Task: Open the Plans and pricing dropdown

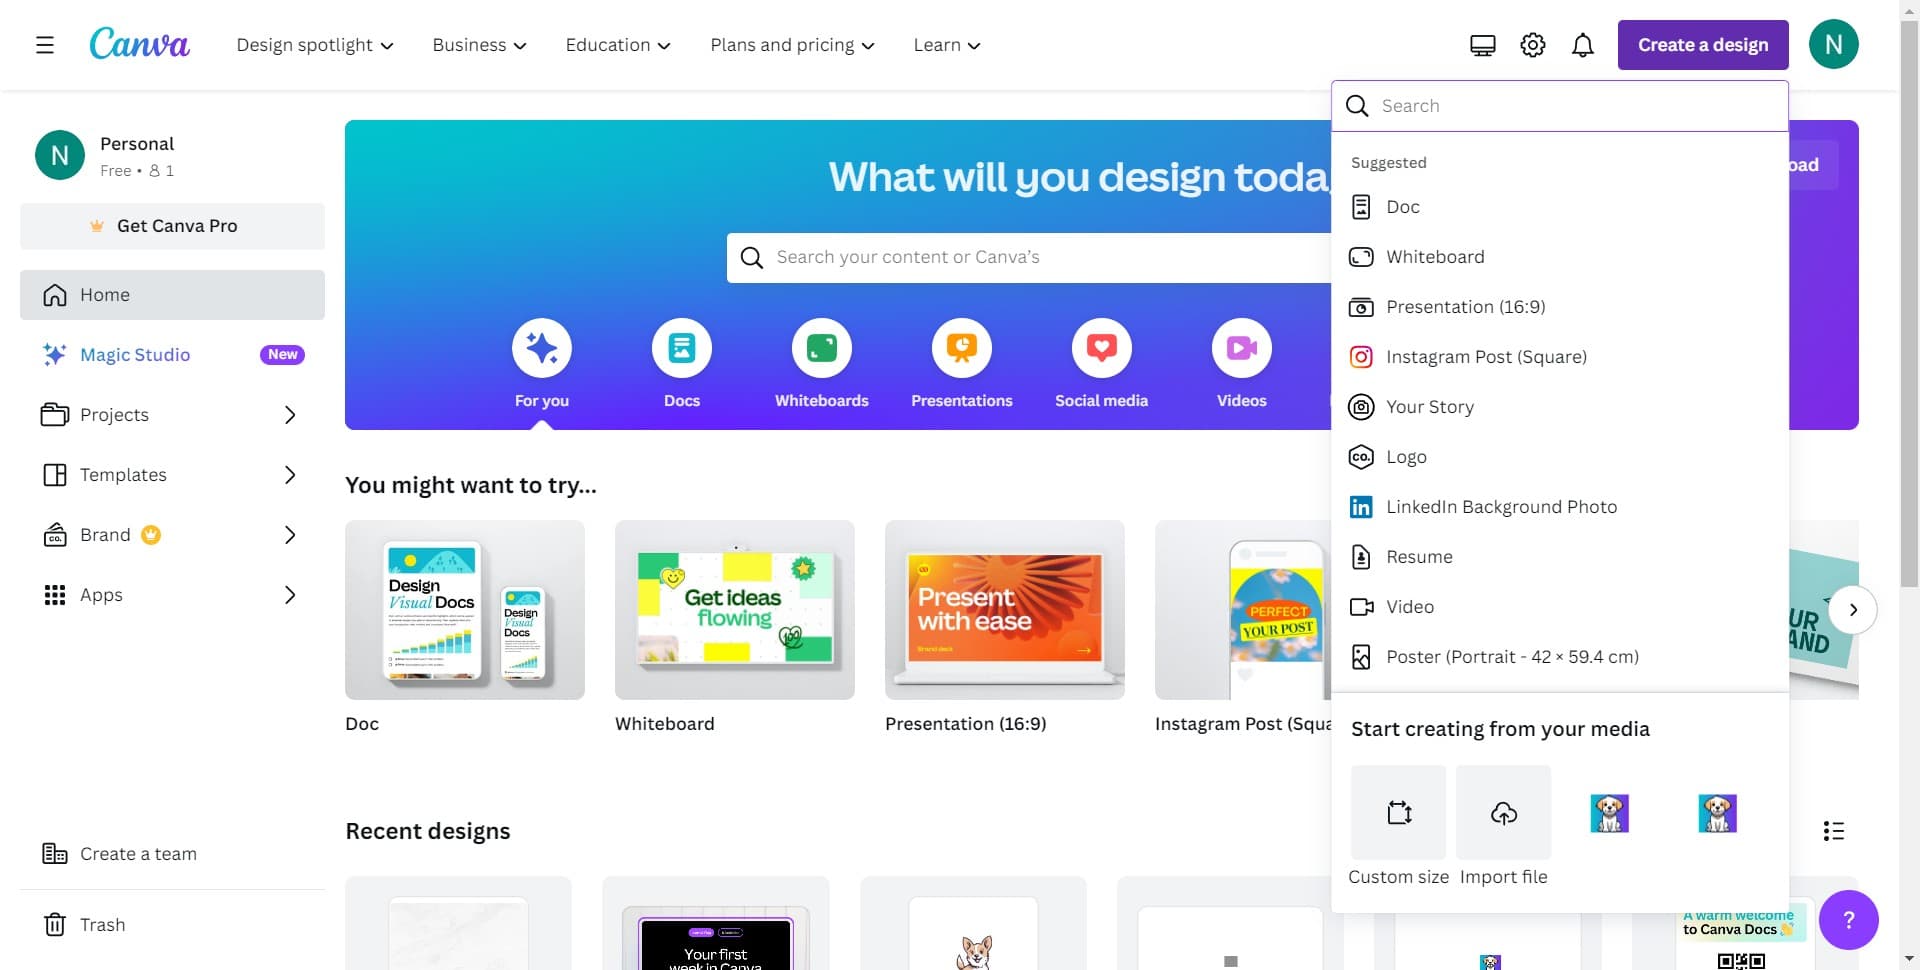Action: tap(792, 45)
